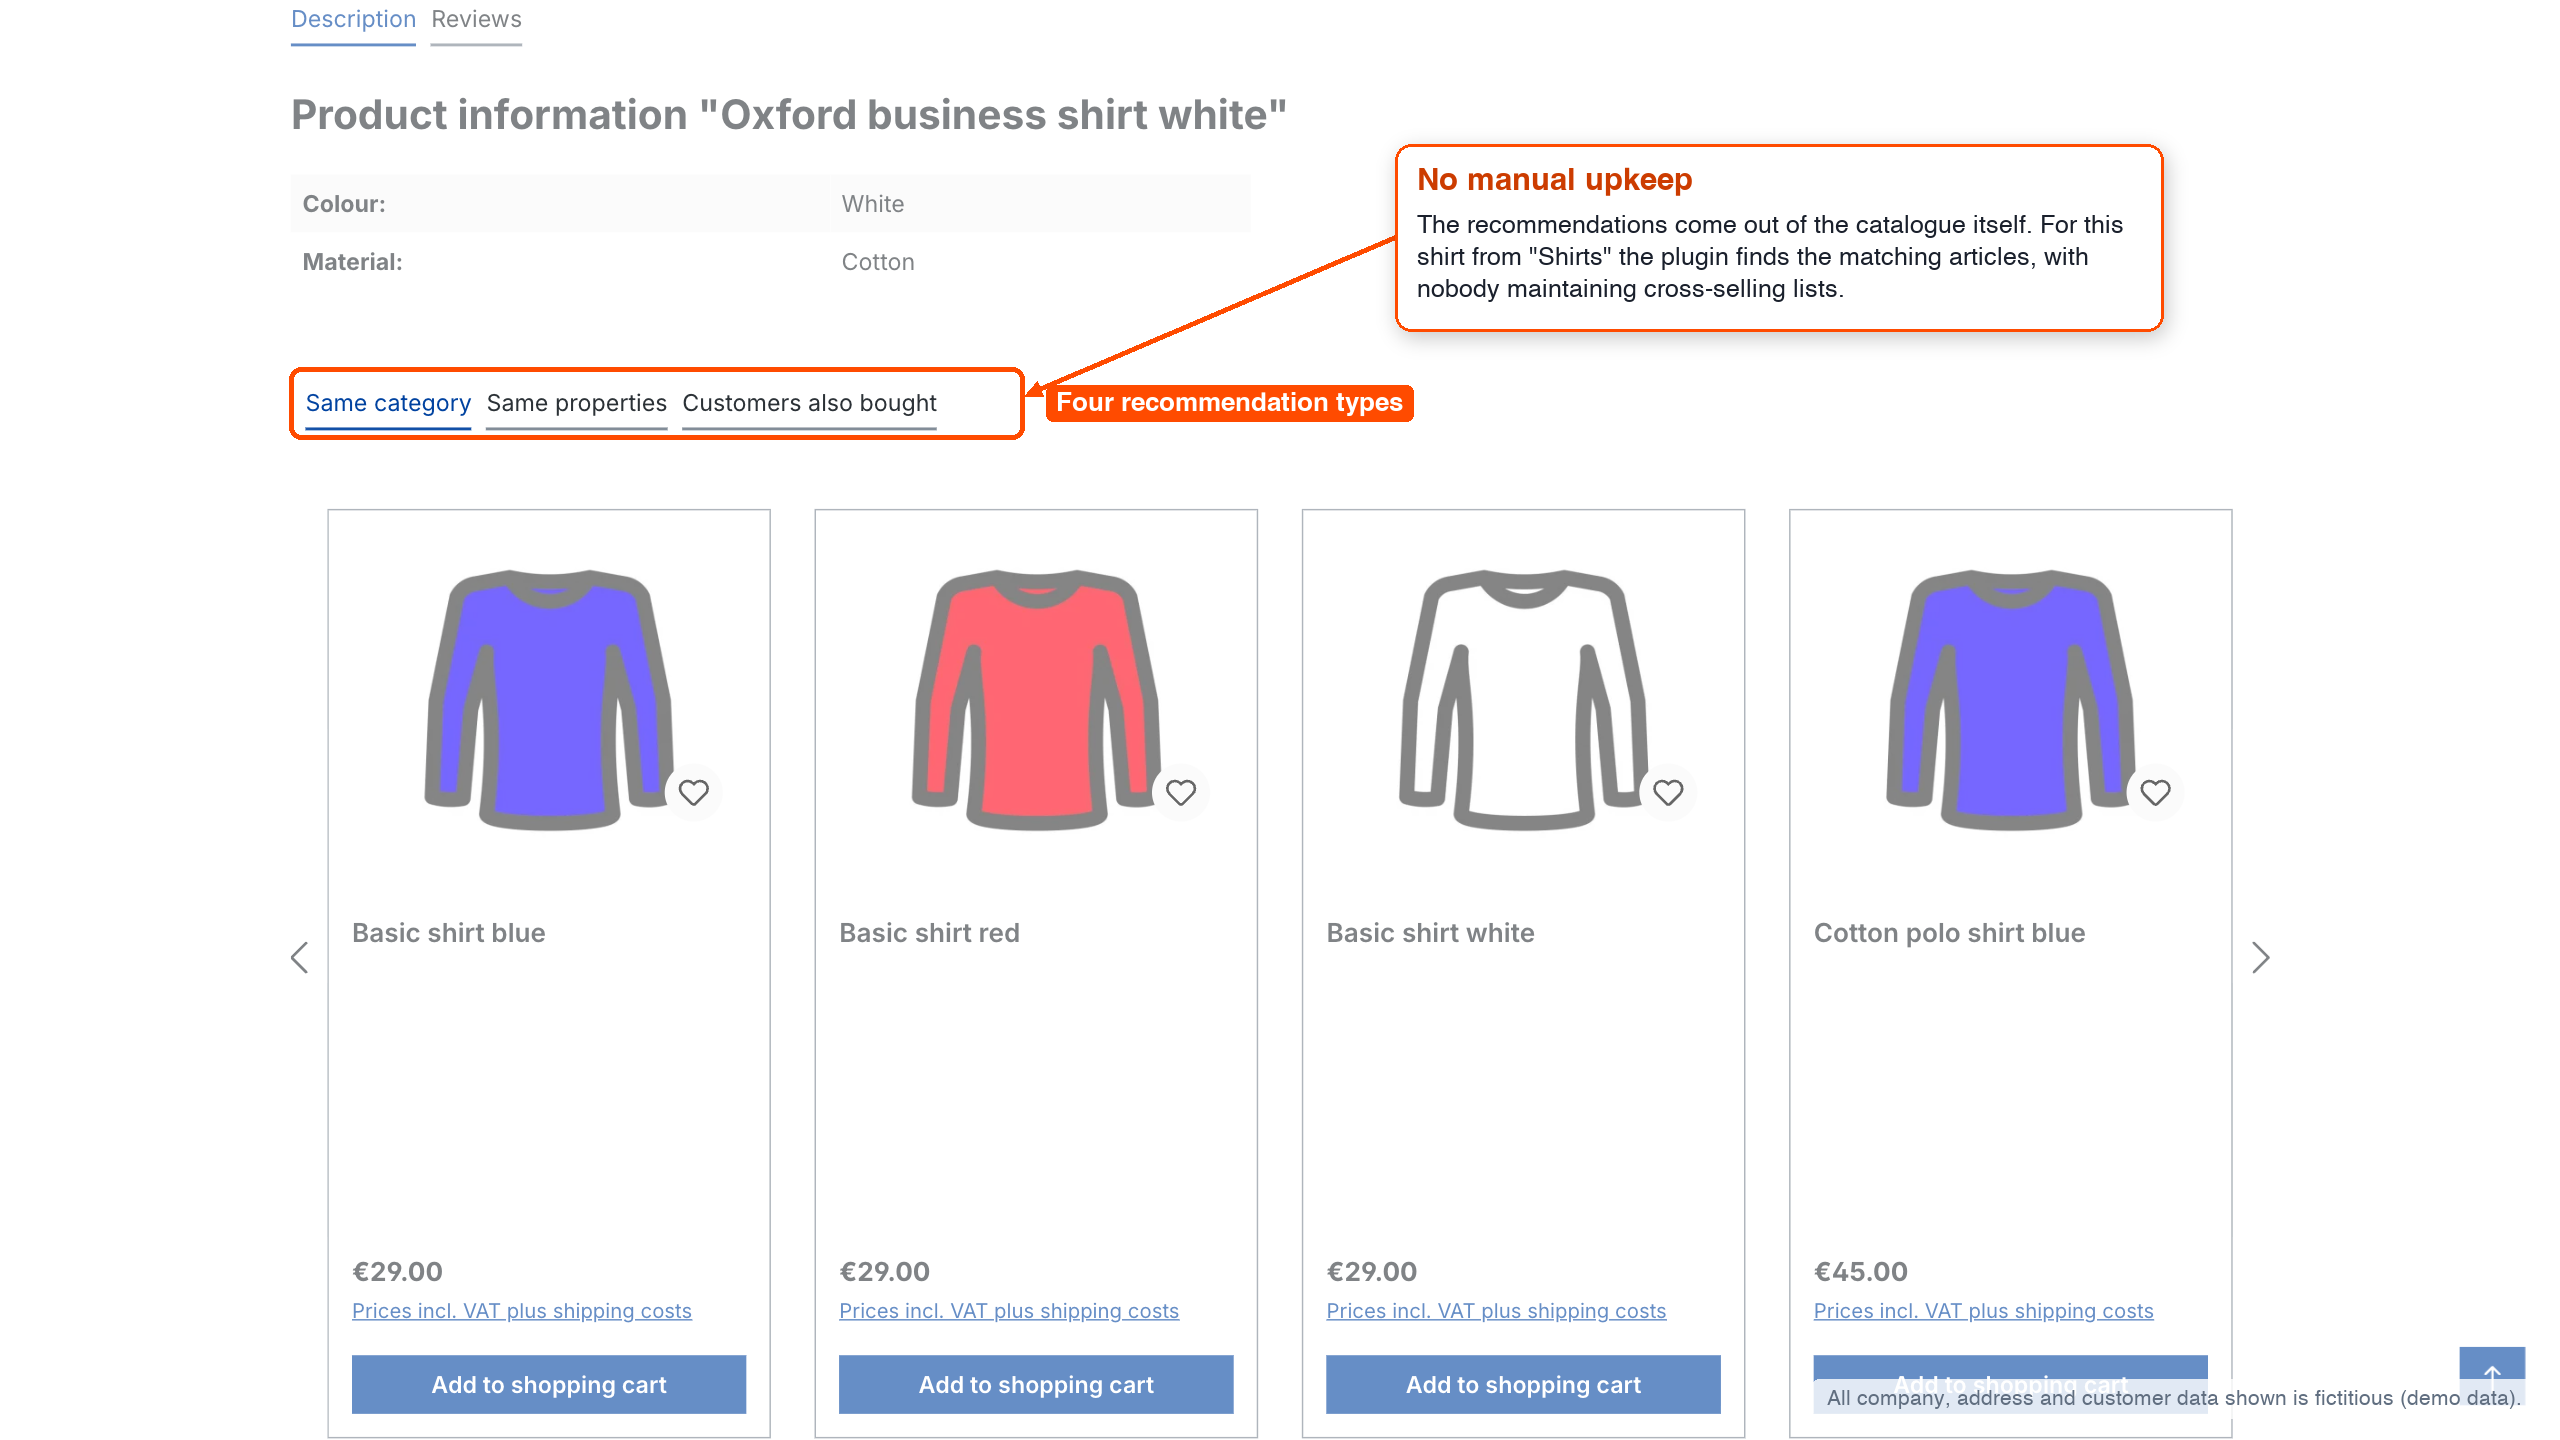Open VAT shipping link under Basic shirt white
Screen dimensions: 2560x1440
click(x=1496, y=1310)
